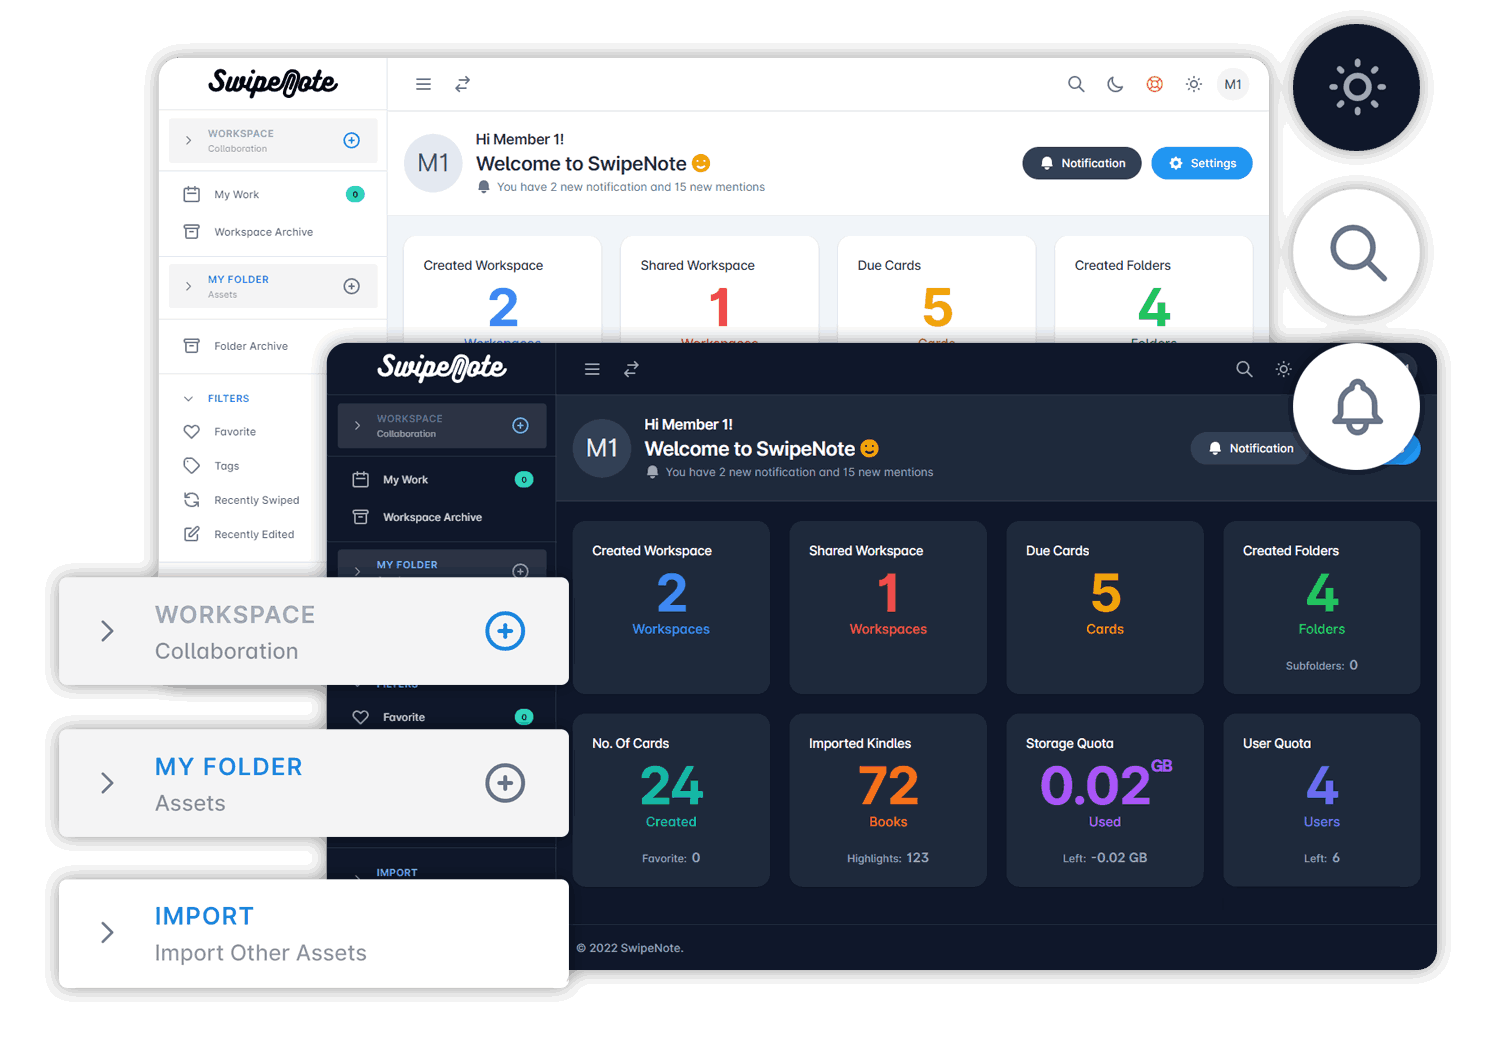1502x1037 pixels.
Task: Collapse FILTERS chevron in light sidebar
Action: pyautogui.click(x=188, y=399)
